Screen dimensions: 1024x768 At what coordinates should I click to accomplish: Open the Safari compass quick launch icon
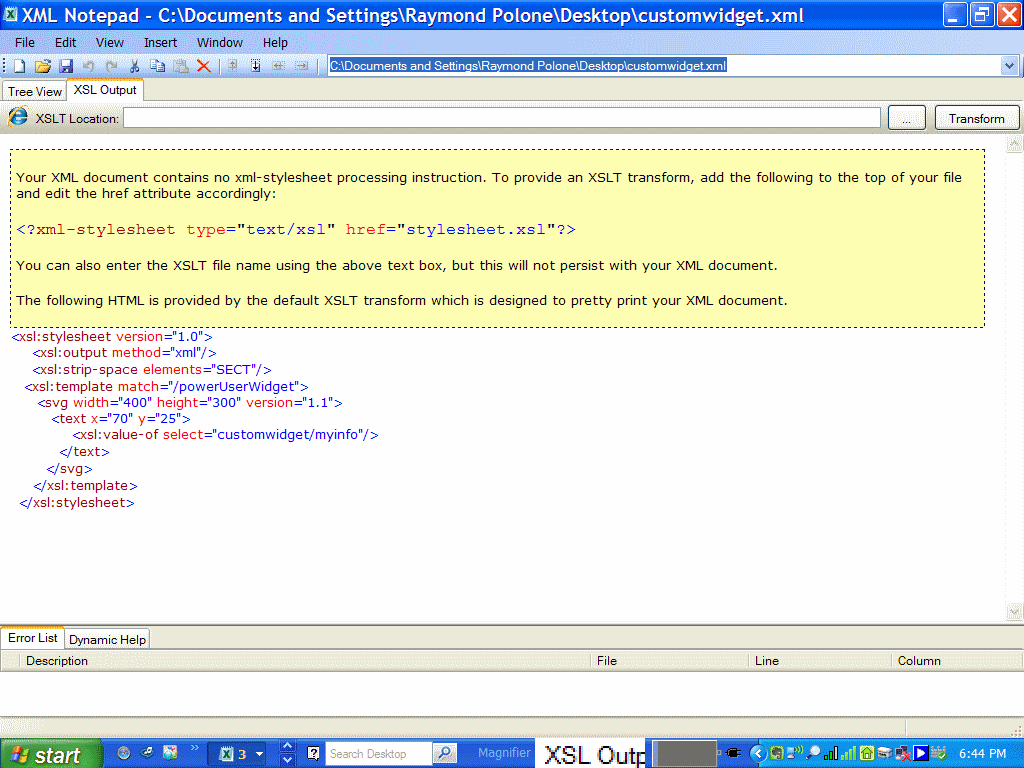pos(123,753)
